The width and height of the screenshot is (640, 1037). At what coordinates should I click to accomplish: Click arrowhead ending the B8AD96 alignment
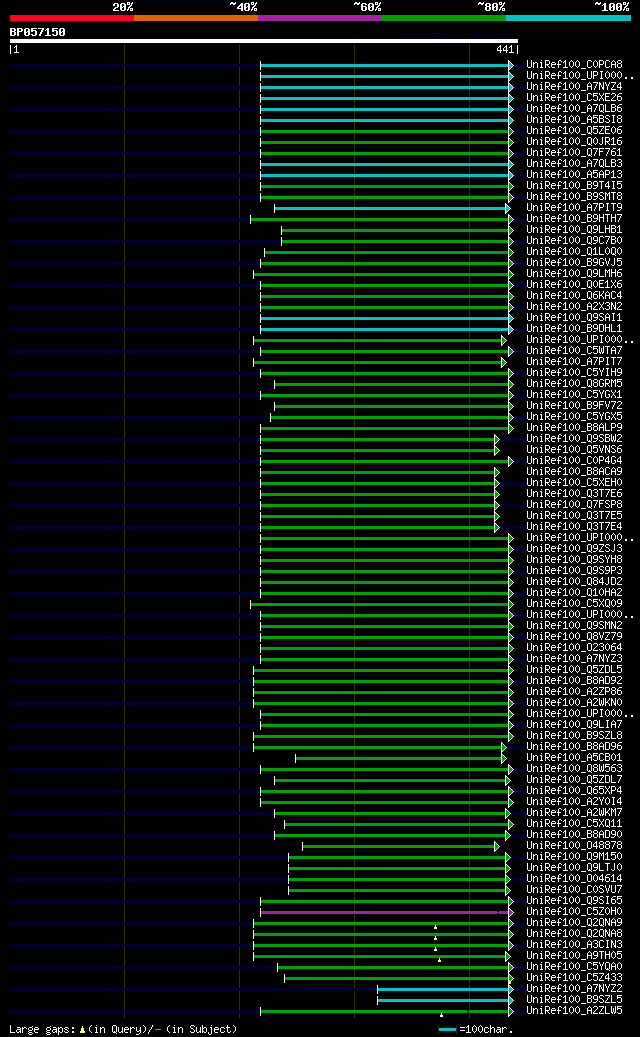point(504,747)
